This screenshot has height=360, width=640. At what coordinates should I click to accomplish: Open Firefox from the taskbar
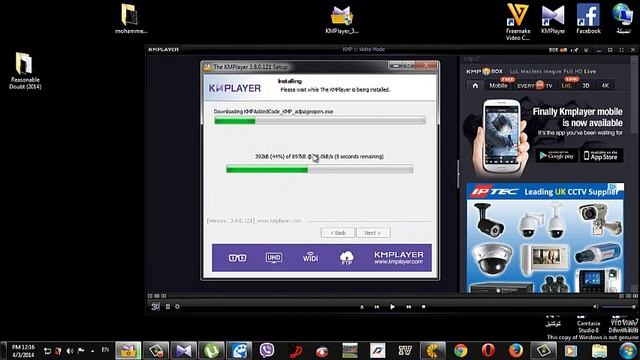(x=516, y=351)
